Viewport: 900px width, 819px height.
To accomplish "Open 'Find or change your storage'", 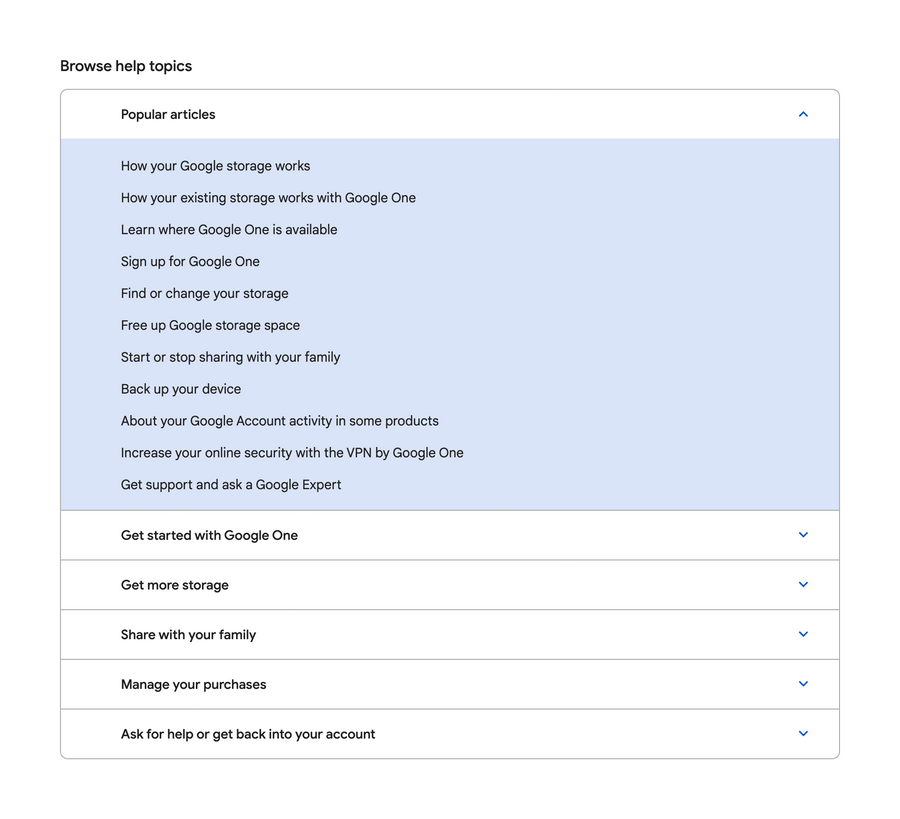I will click(204, 293).
